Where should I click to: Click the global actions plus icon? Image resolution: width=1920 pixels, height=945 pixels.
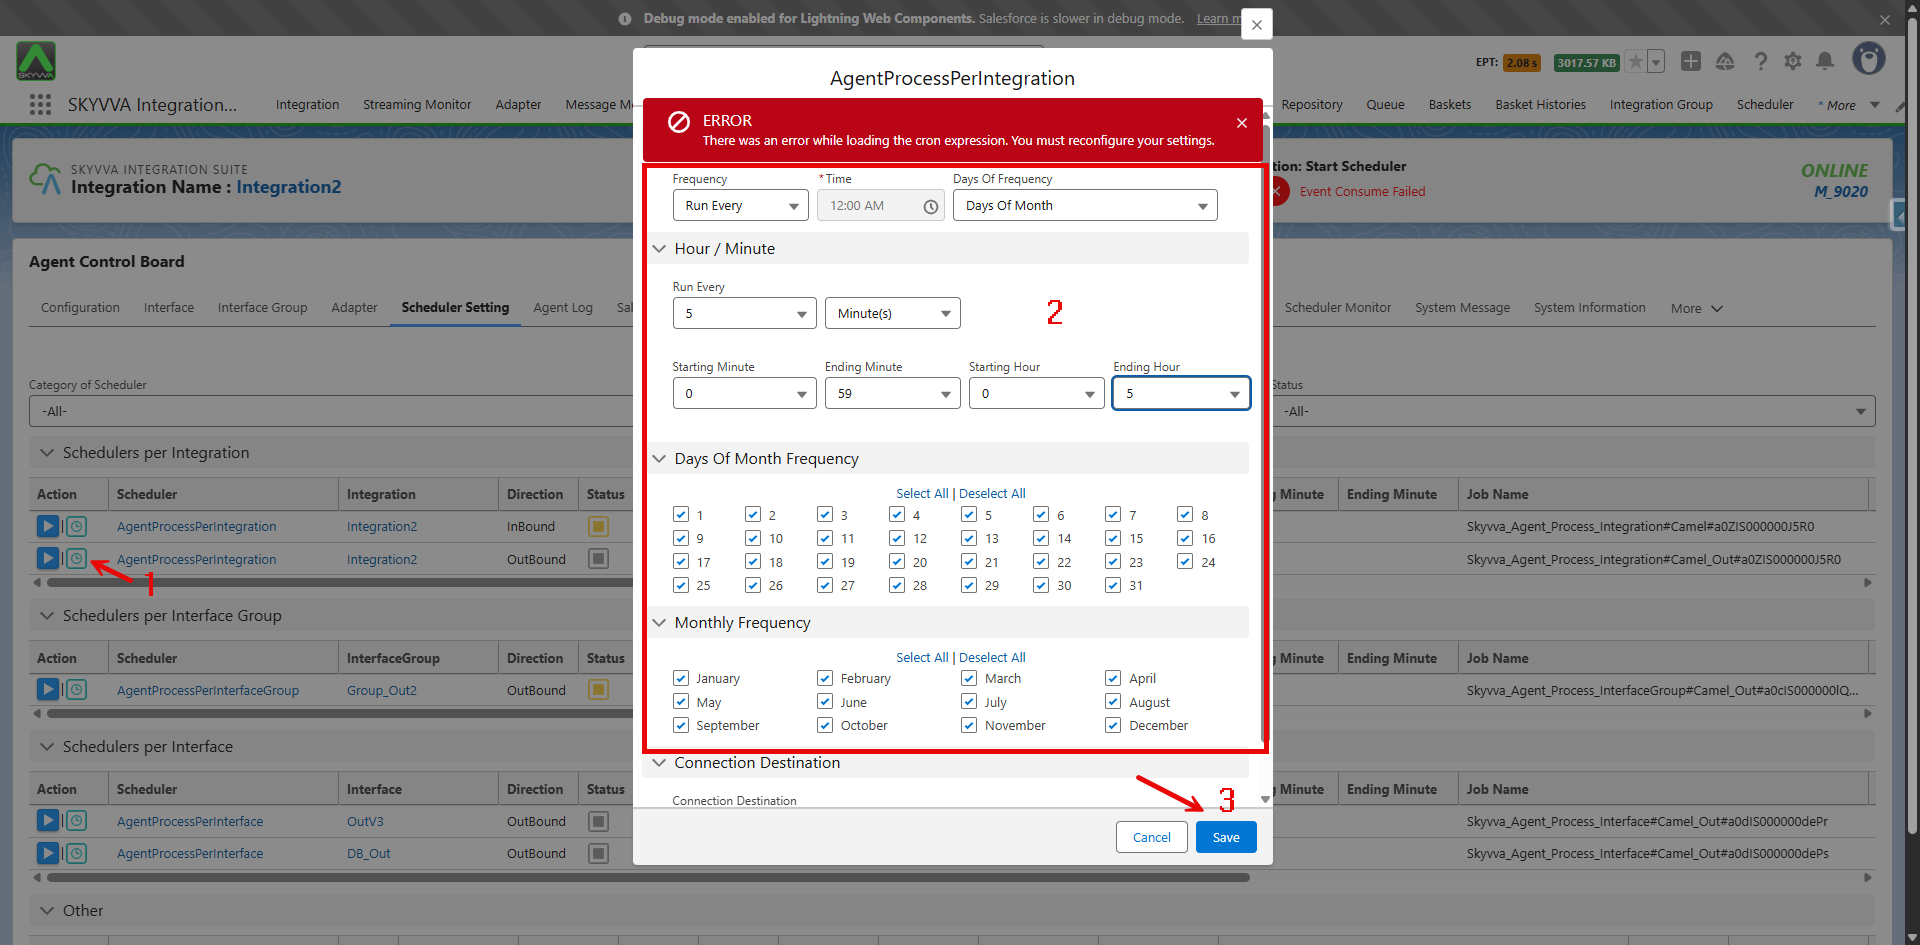tap(1691, 62)
